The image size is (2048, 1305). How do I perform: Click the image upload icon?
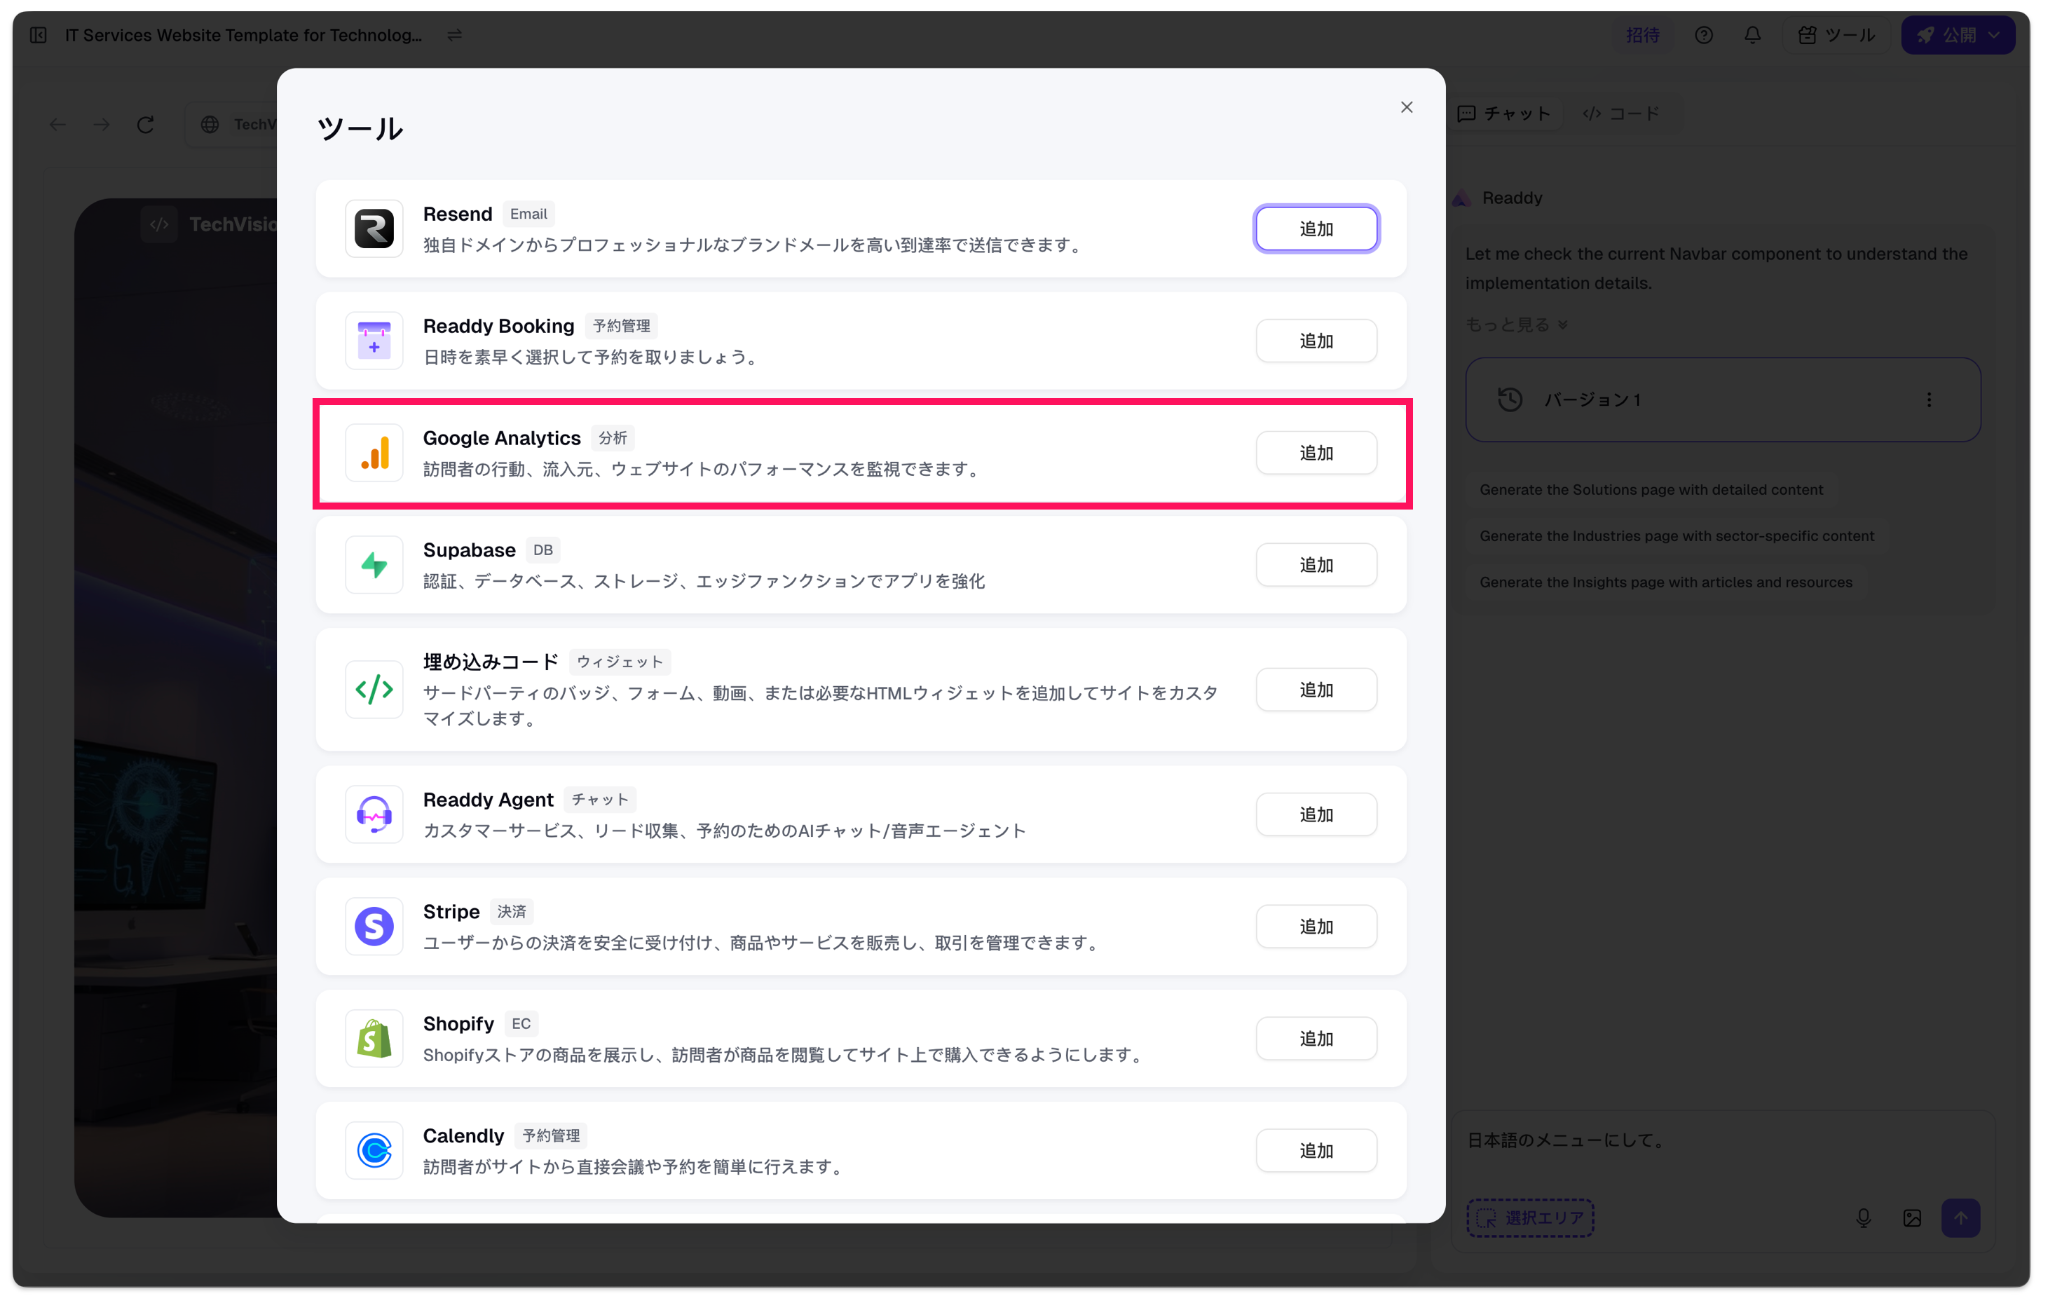click(1912, 1218)
